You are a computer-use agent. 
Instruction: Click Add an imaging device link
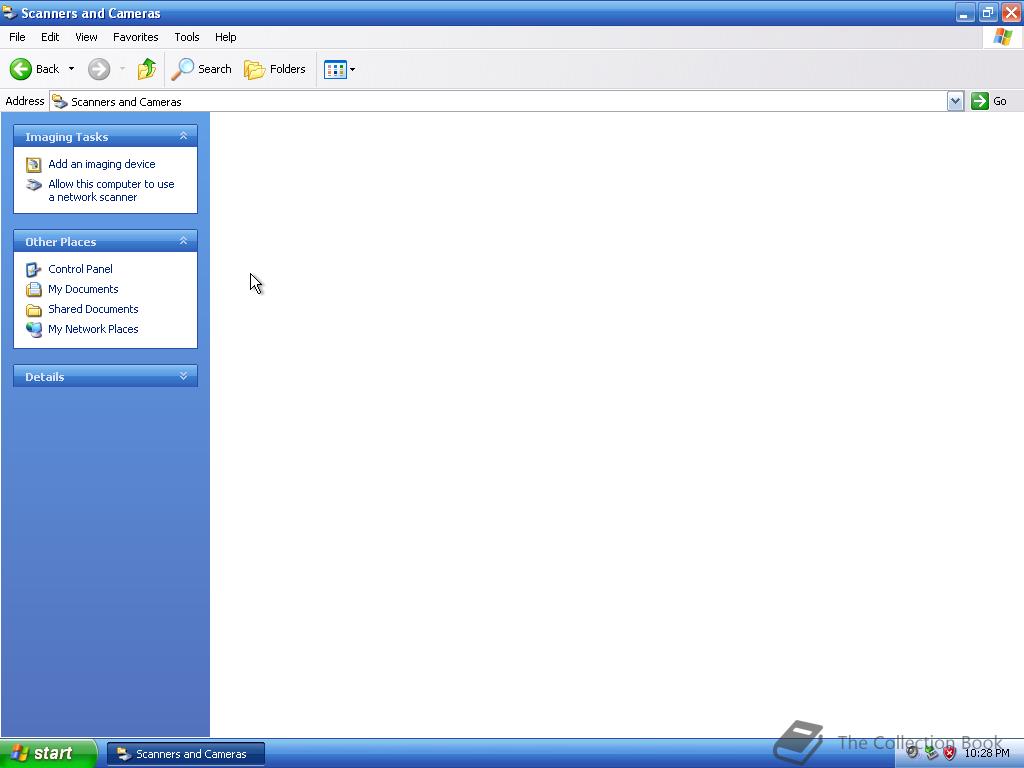coord(102,164)
